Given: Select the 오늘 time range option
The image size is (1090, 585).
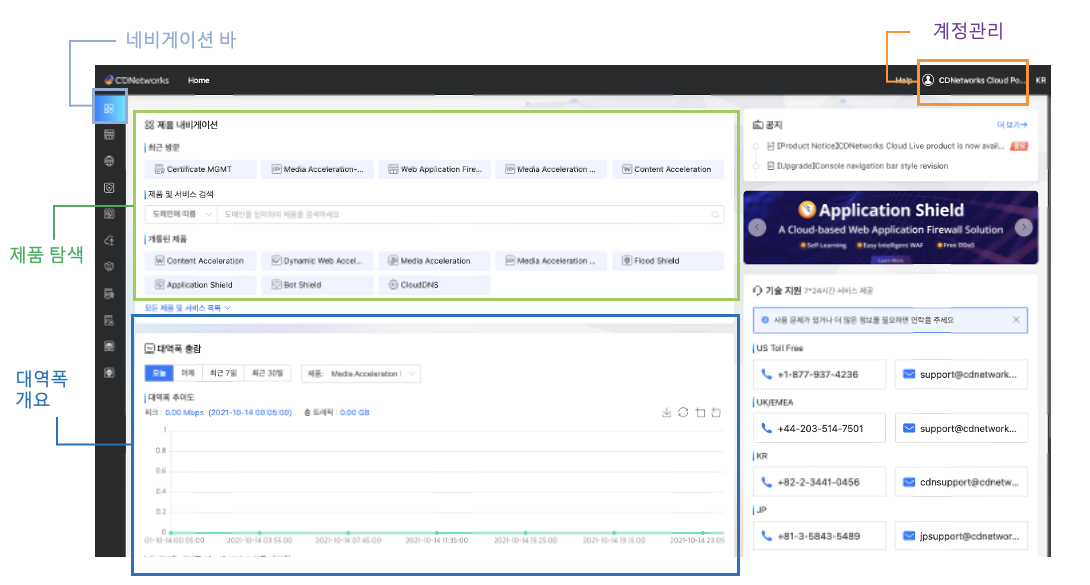Looking at the screenshot, I should [158, 373].
